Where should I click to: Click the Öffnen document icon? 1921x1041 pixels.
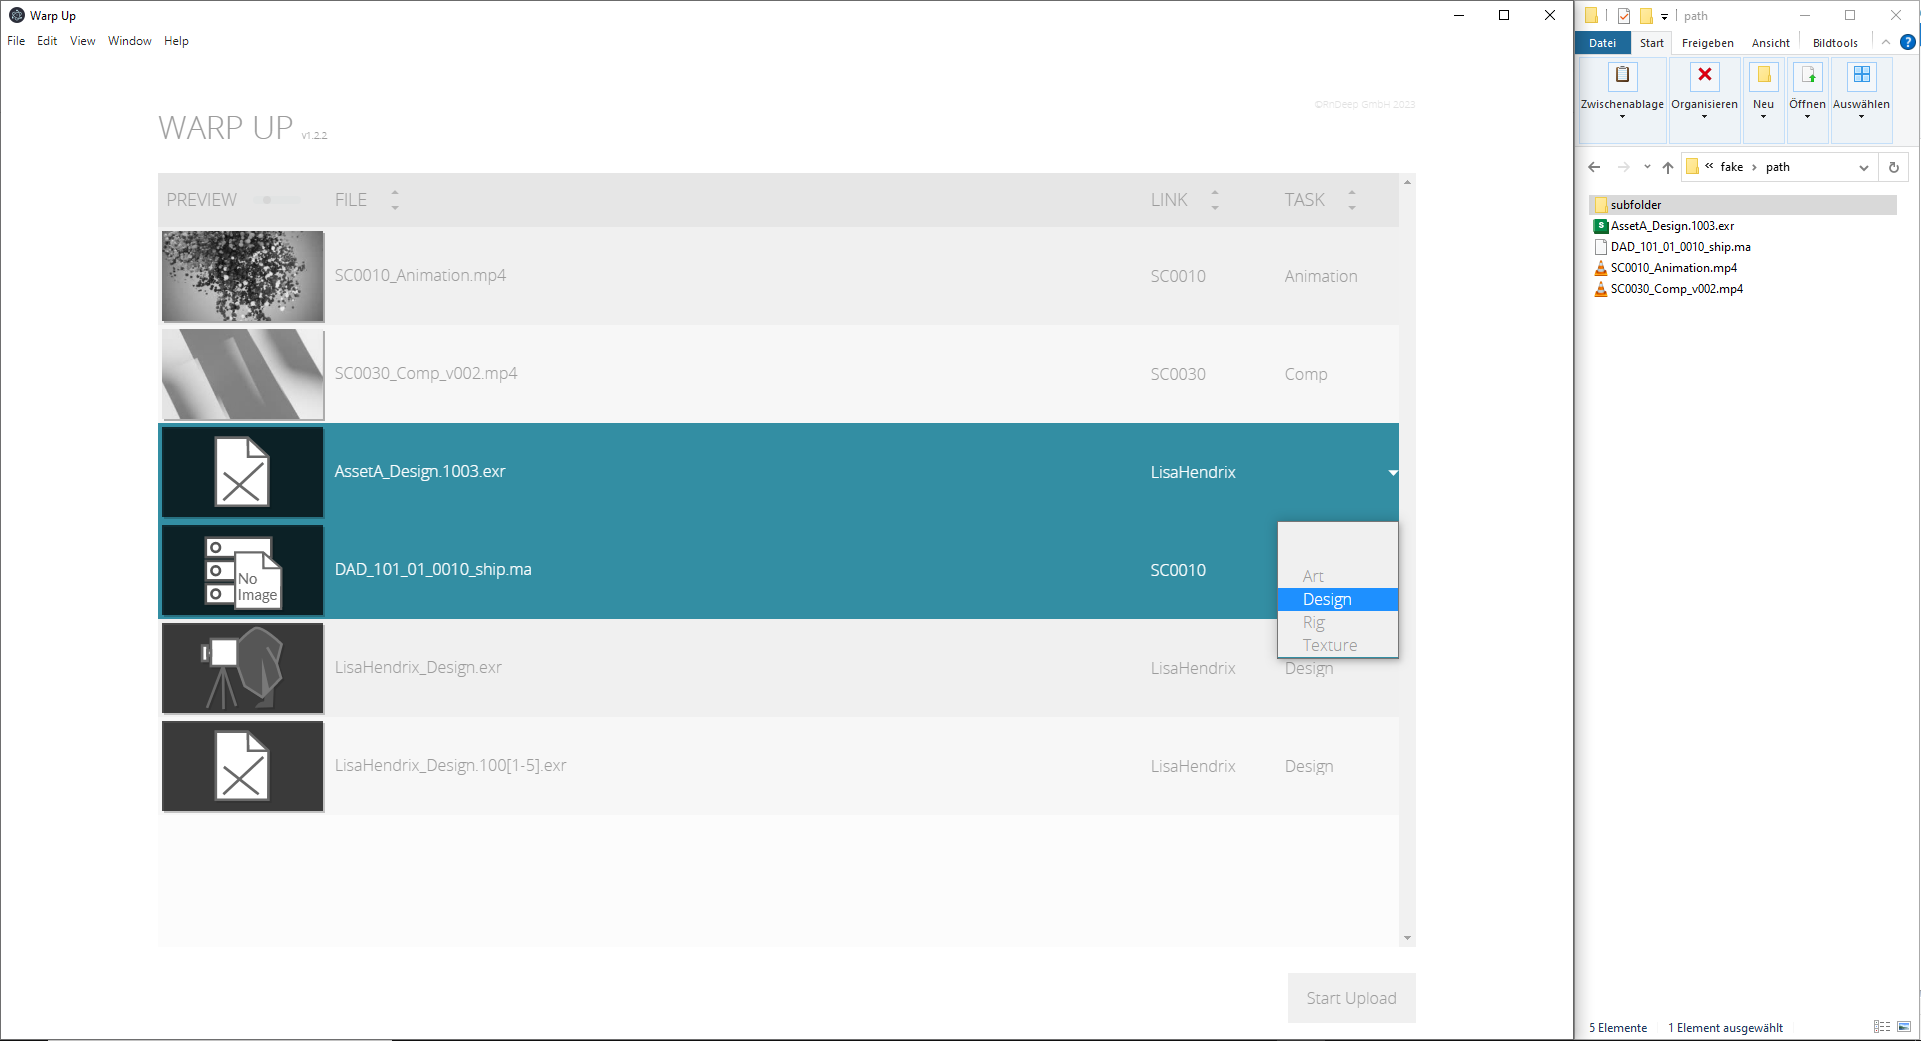click(1807, 76)
